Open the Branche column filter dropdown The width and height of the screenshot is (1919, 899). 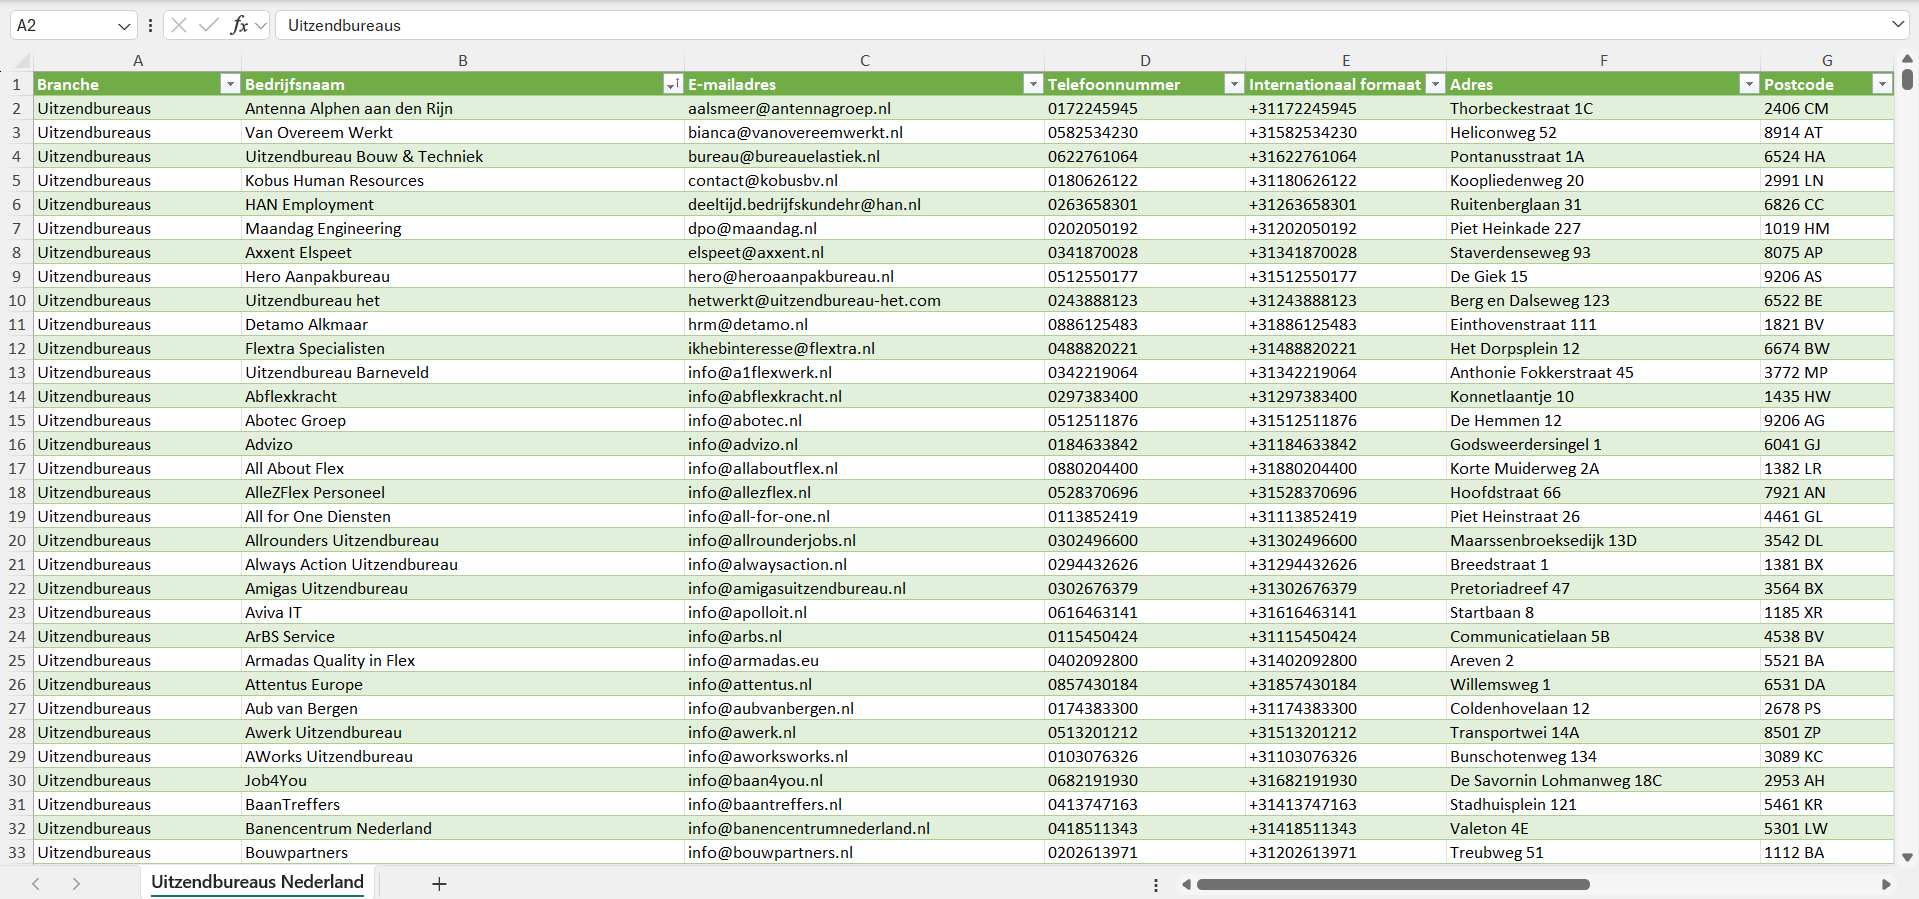(x=230, y=84)
